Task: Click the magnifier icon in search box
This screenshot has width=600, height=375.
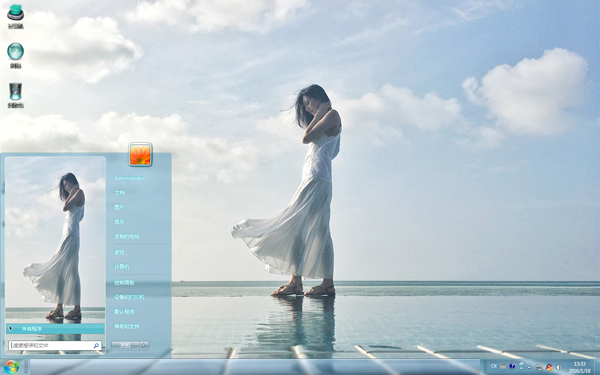Action: click(x=96, y=346)
